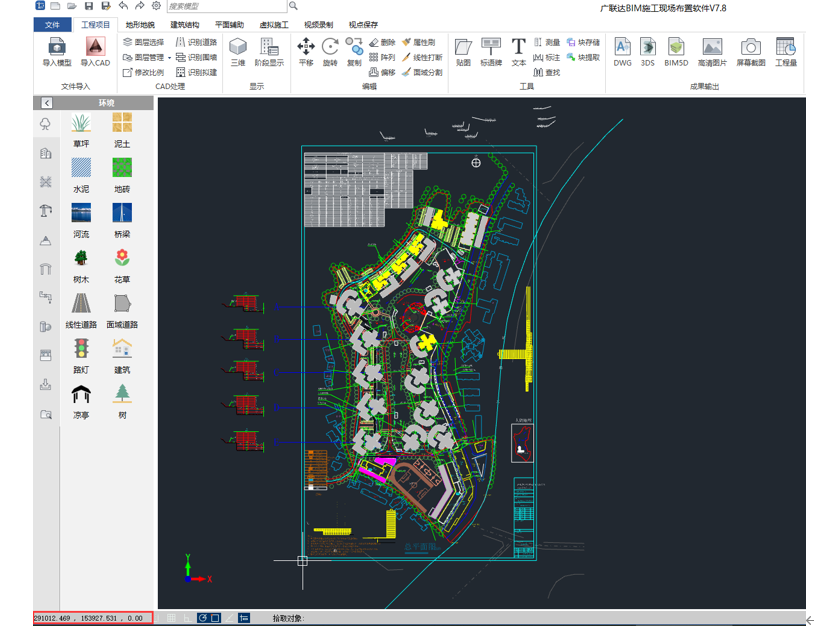This screenshot has height=631, width=814.
Task: Toggle the polar tracking status bar button
Action: pyautogui.click(x=202, y=618)
